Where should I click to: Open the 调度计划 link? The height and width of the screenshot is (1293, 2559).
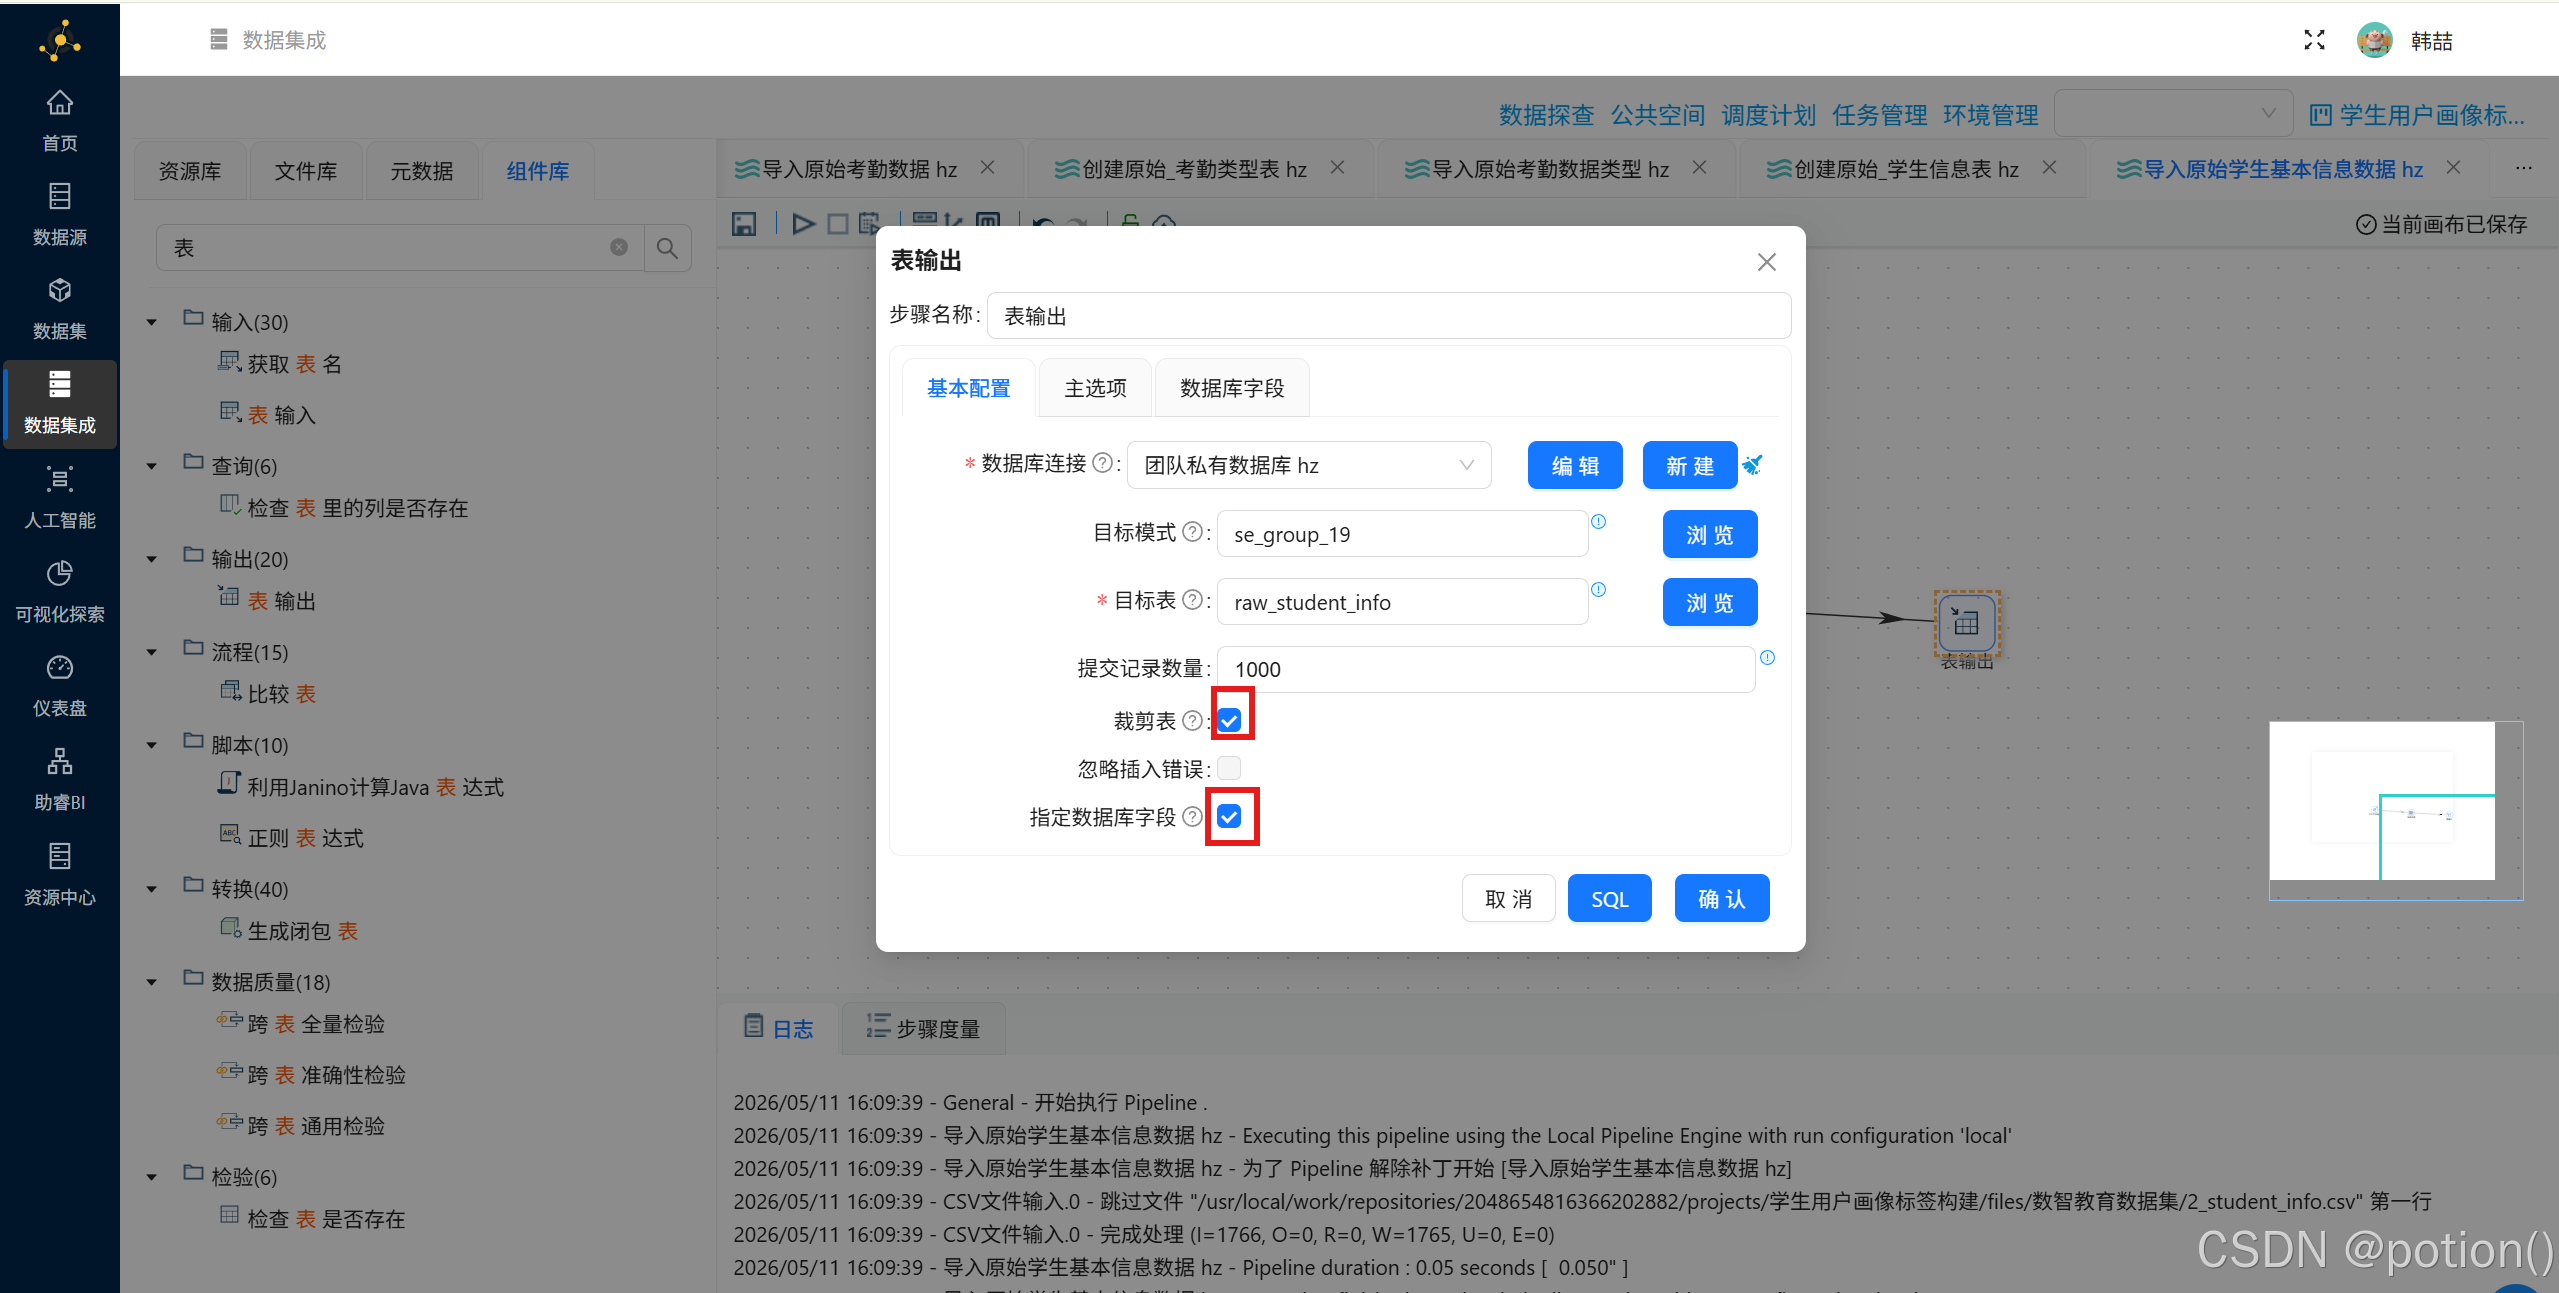click(x=1768, y=115)
